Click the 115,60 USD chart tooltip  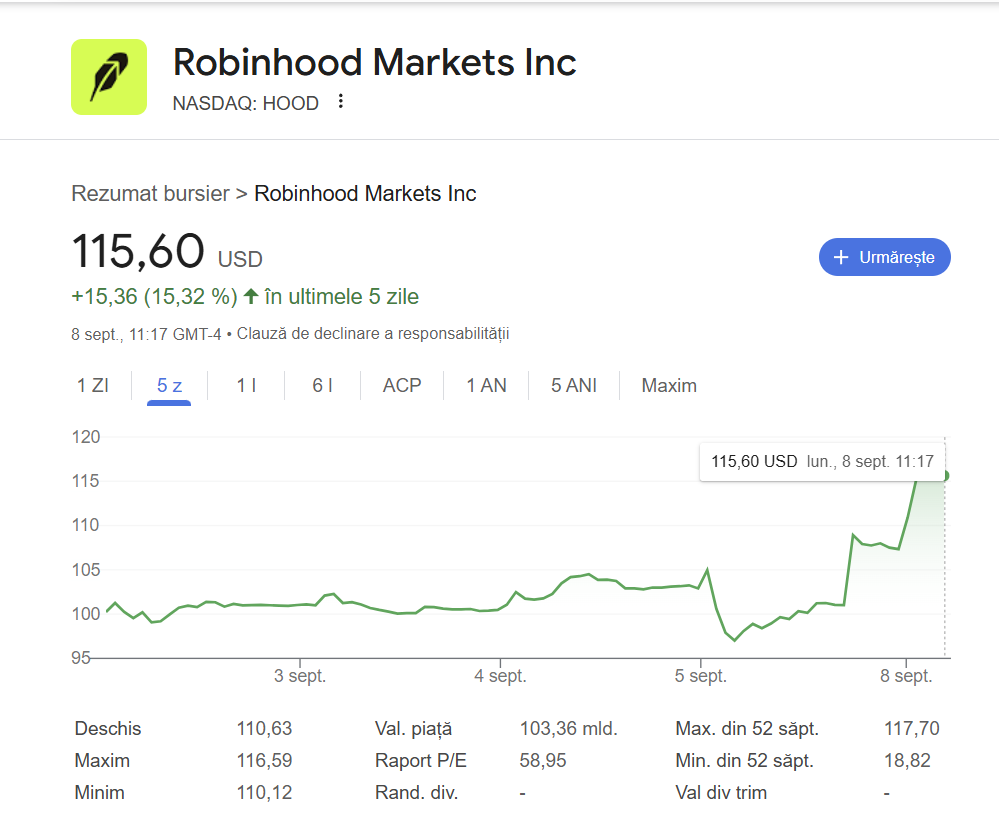[x=822, y=461]
